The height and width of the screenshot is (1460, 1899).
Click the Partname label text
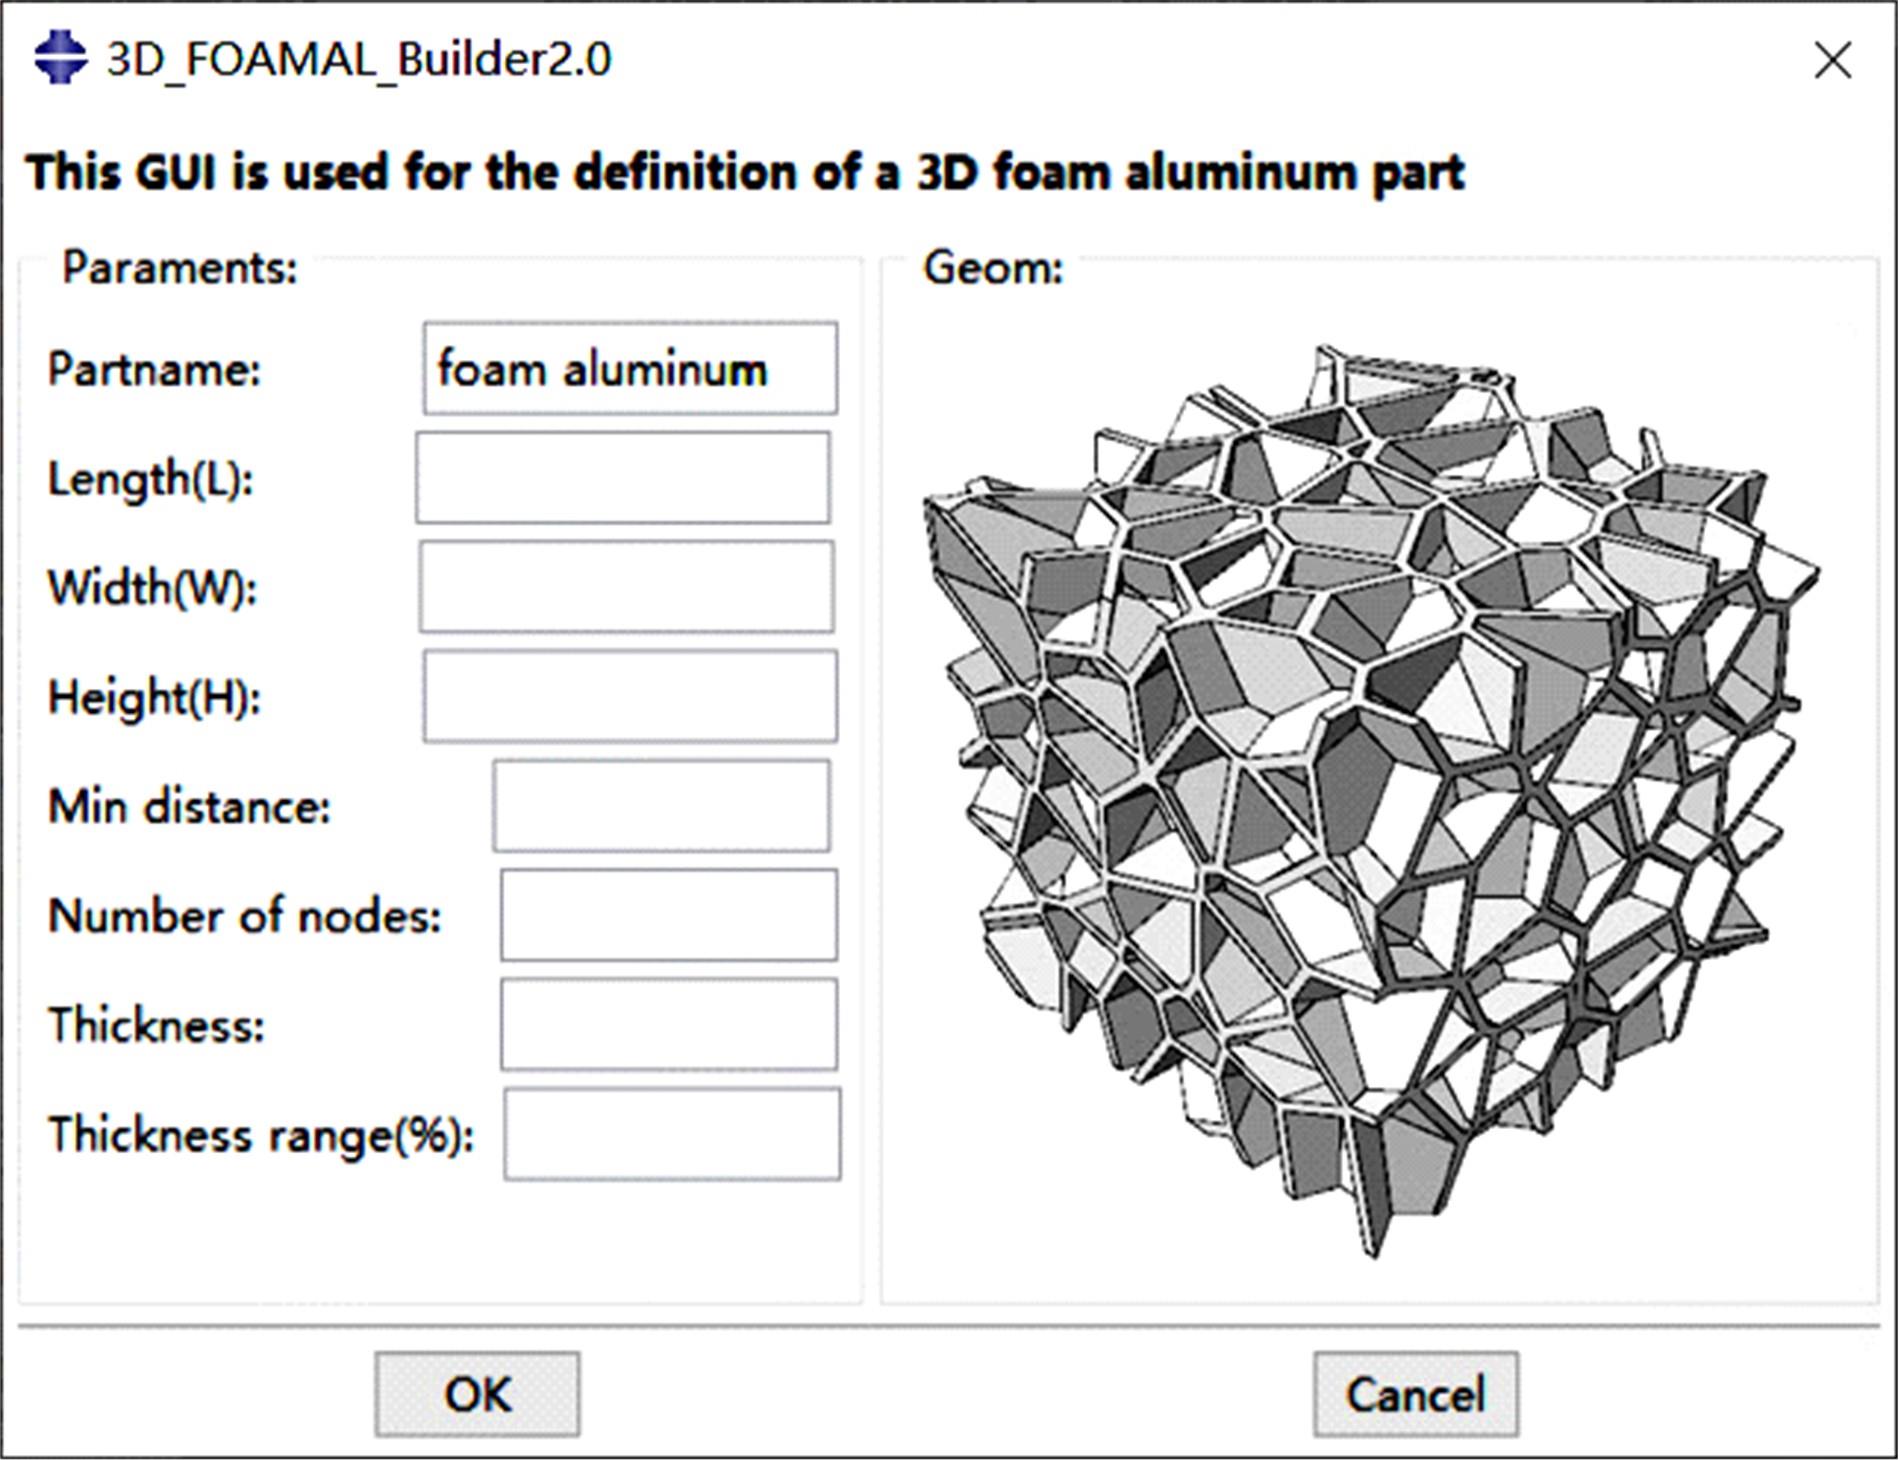pyautogui.click(x=154, y=370)
